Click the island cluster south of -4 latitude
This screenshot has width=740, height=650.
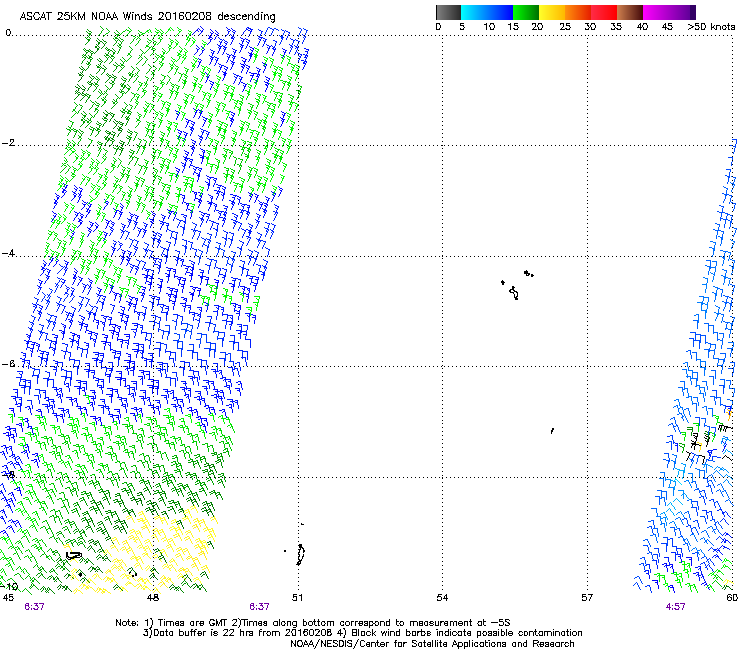tap(517, 285)
